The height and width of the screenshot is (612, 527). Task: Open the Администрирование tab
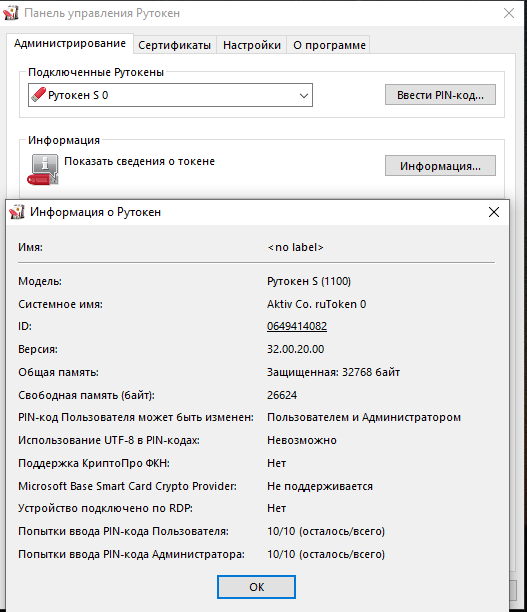tap(70, 43)
